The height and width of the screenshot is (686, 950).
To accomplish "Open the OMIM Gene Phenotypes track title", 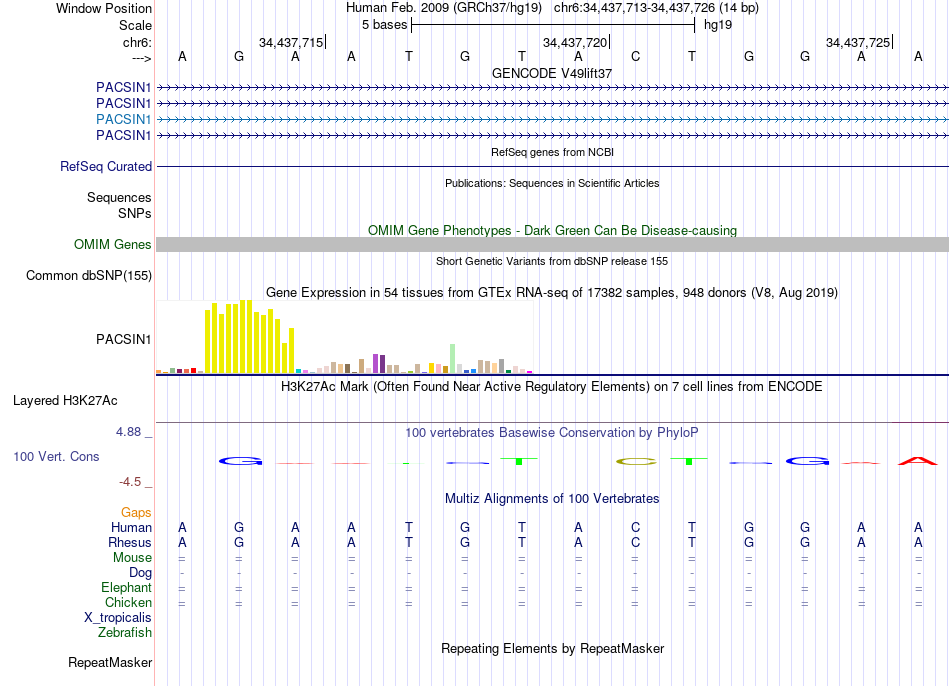I will (x=552, y=230).
